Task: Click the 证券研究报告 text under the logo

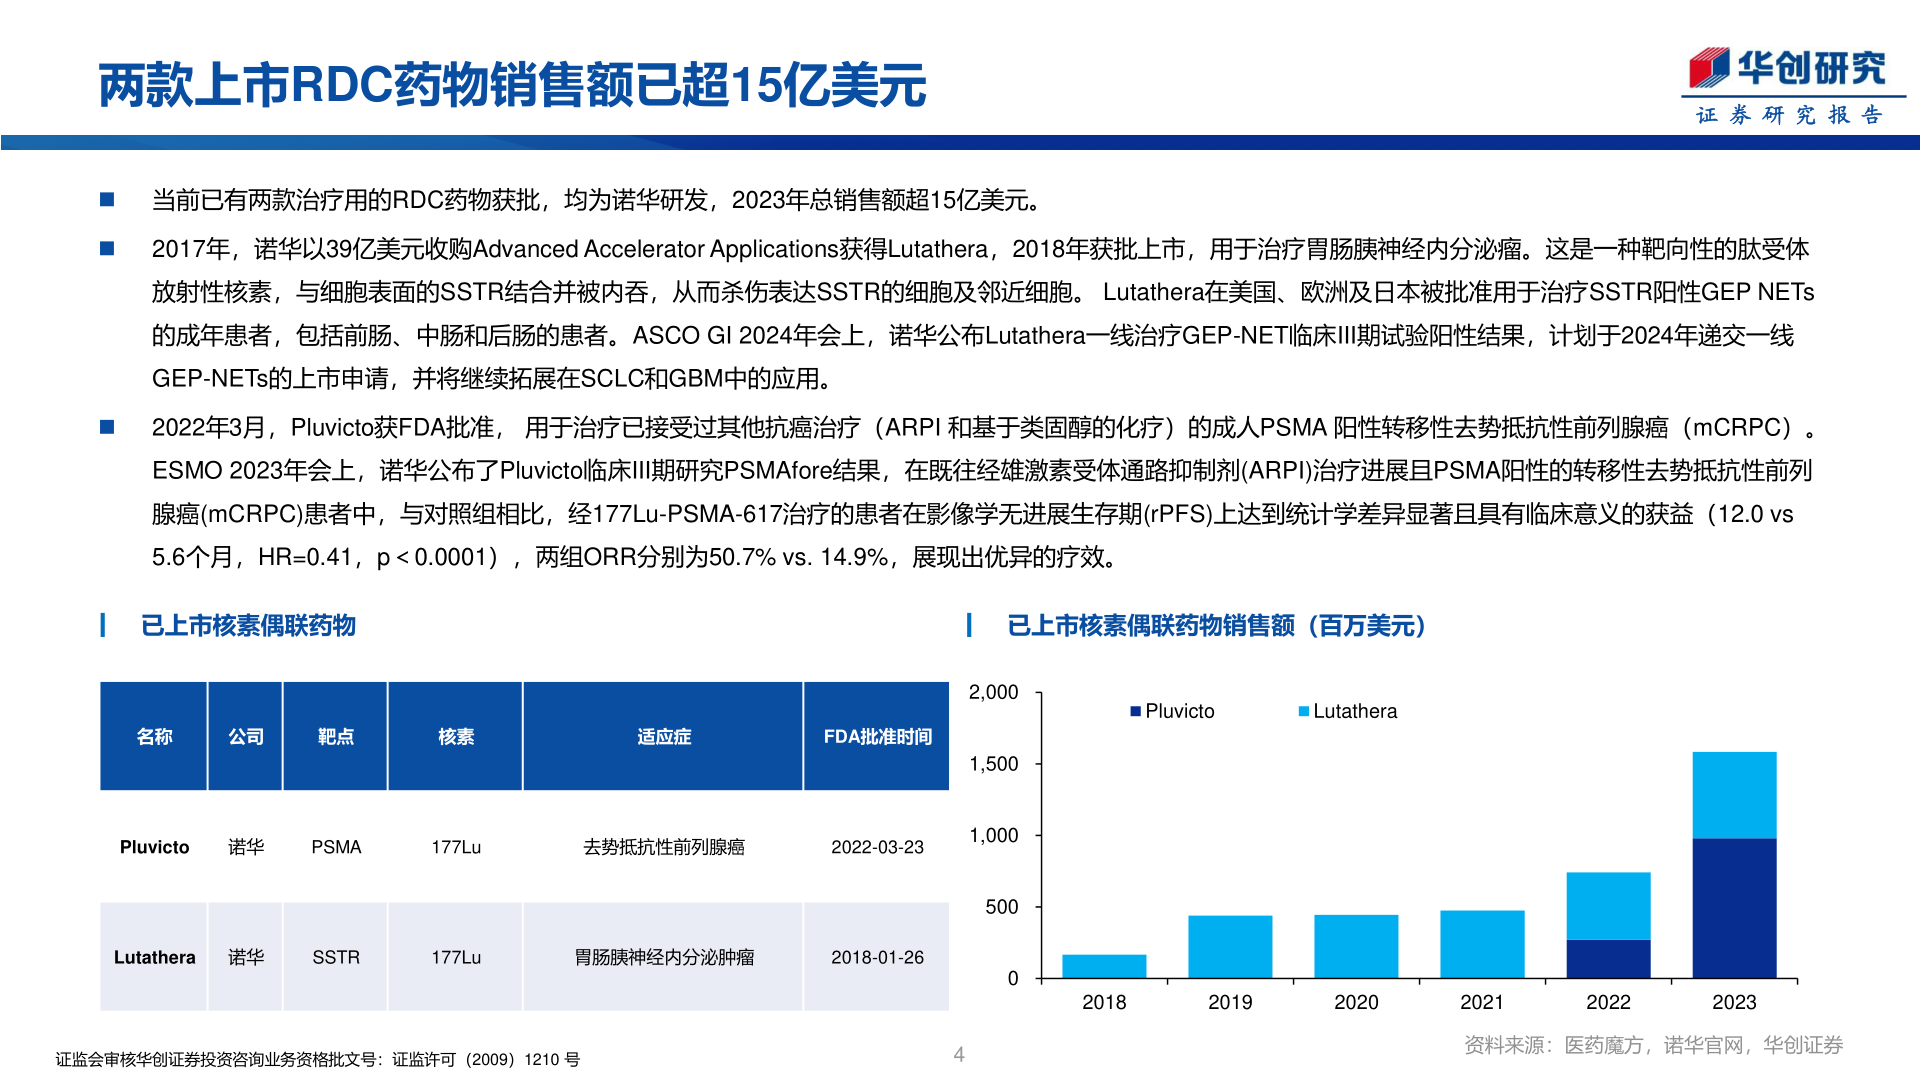Action: (1790, 115)
